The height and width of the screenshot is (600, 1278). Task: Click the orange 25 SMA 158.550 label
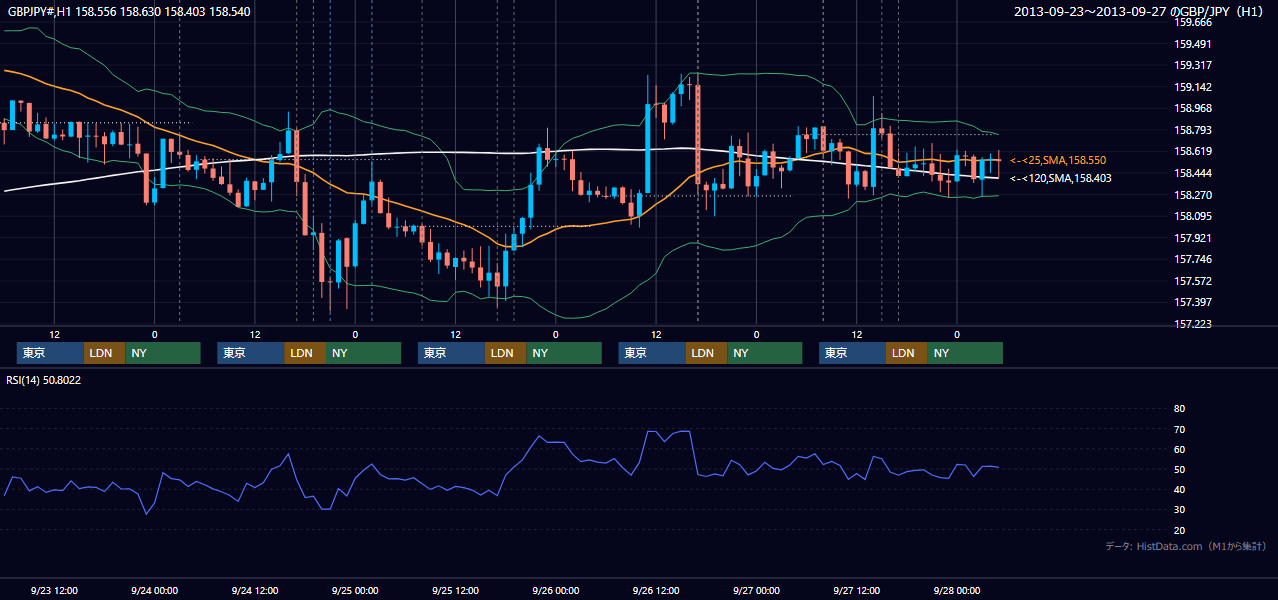point(1058,160)
